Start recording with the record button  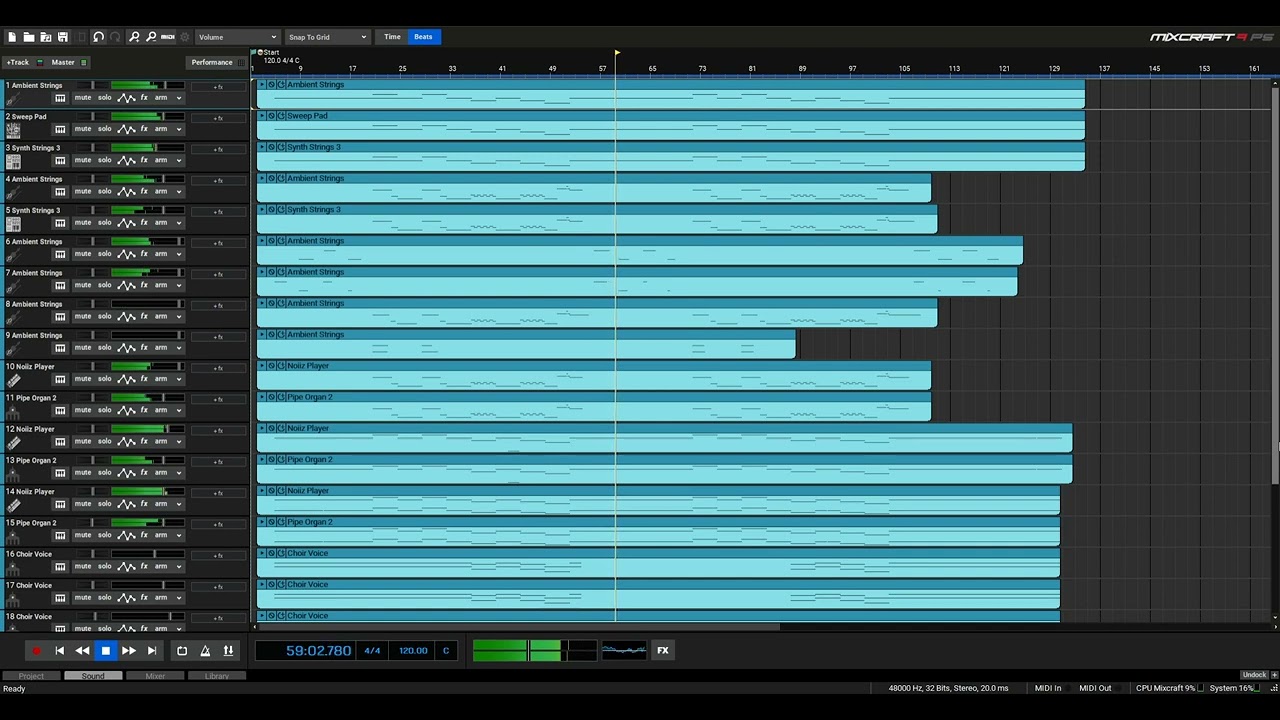point(36,651)
